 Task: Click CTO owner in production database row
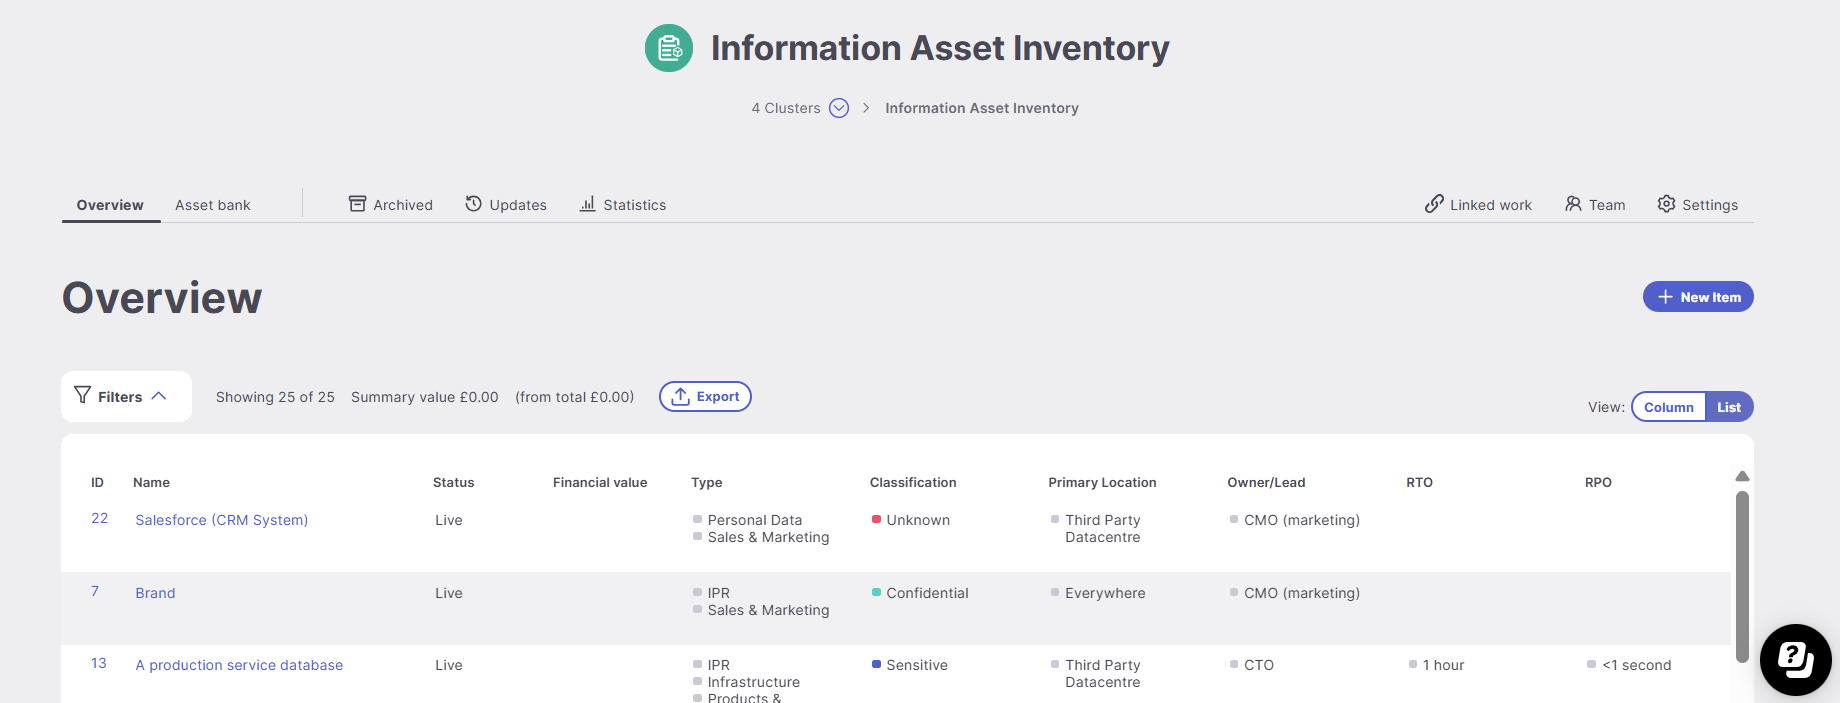[x=1259, y=665]
